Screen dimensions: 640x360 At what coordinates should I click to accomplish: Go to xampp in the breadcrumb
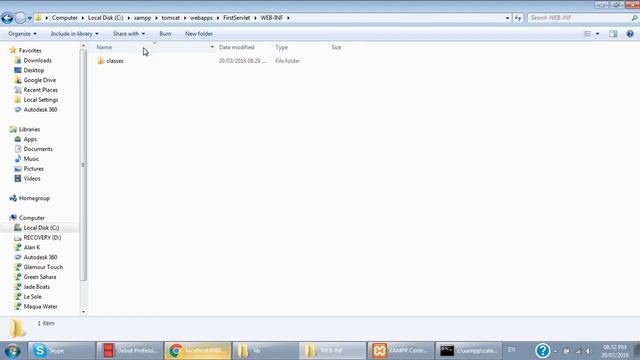click(x=142, y=18)
